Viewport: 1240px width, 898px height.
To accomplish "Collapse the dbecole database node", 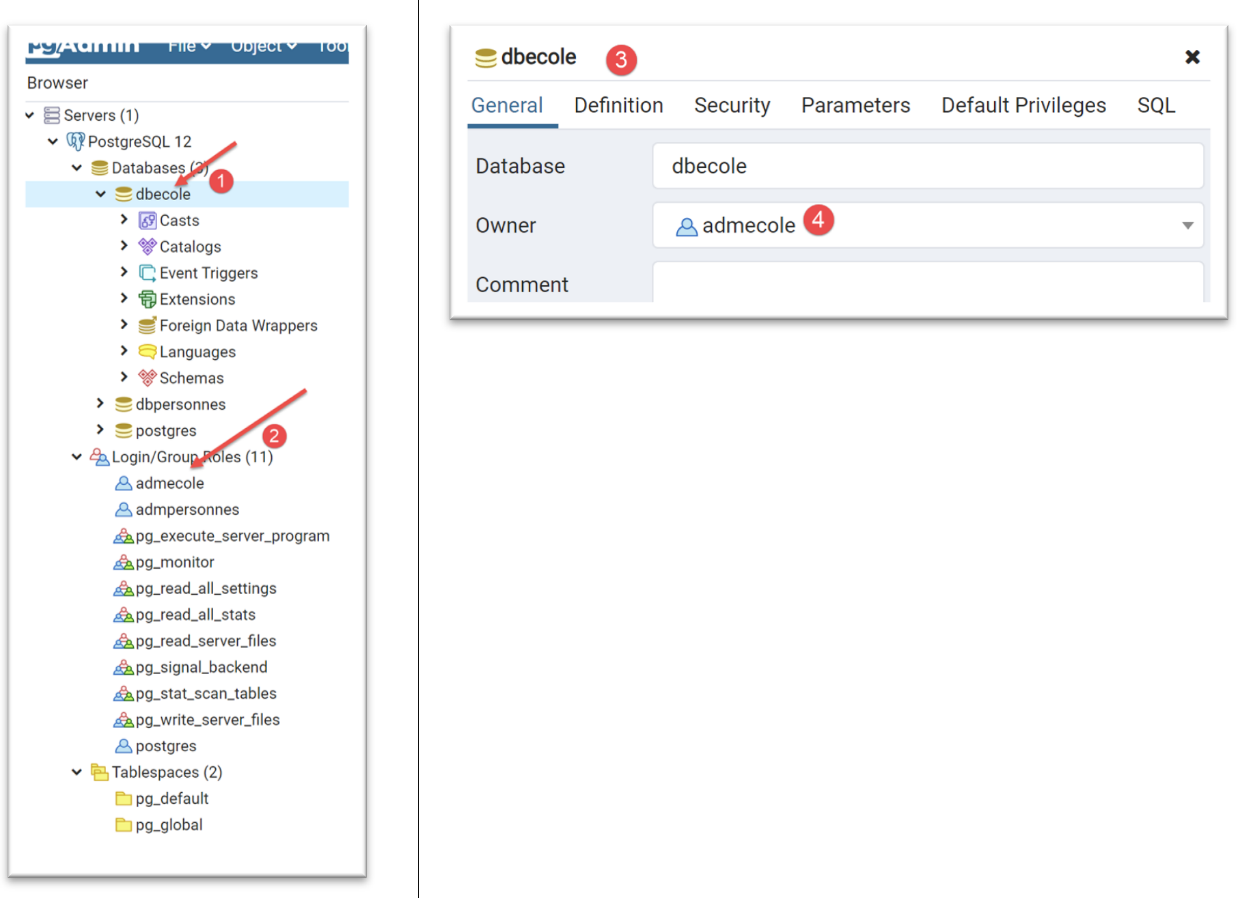I will click(x=100, y=194).
